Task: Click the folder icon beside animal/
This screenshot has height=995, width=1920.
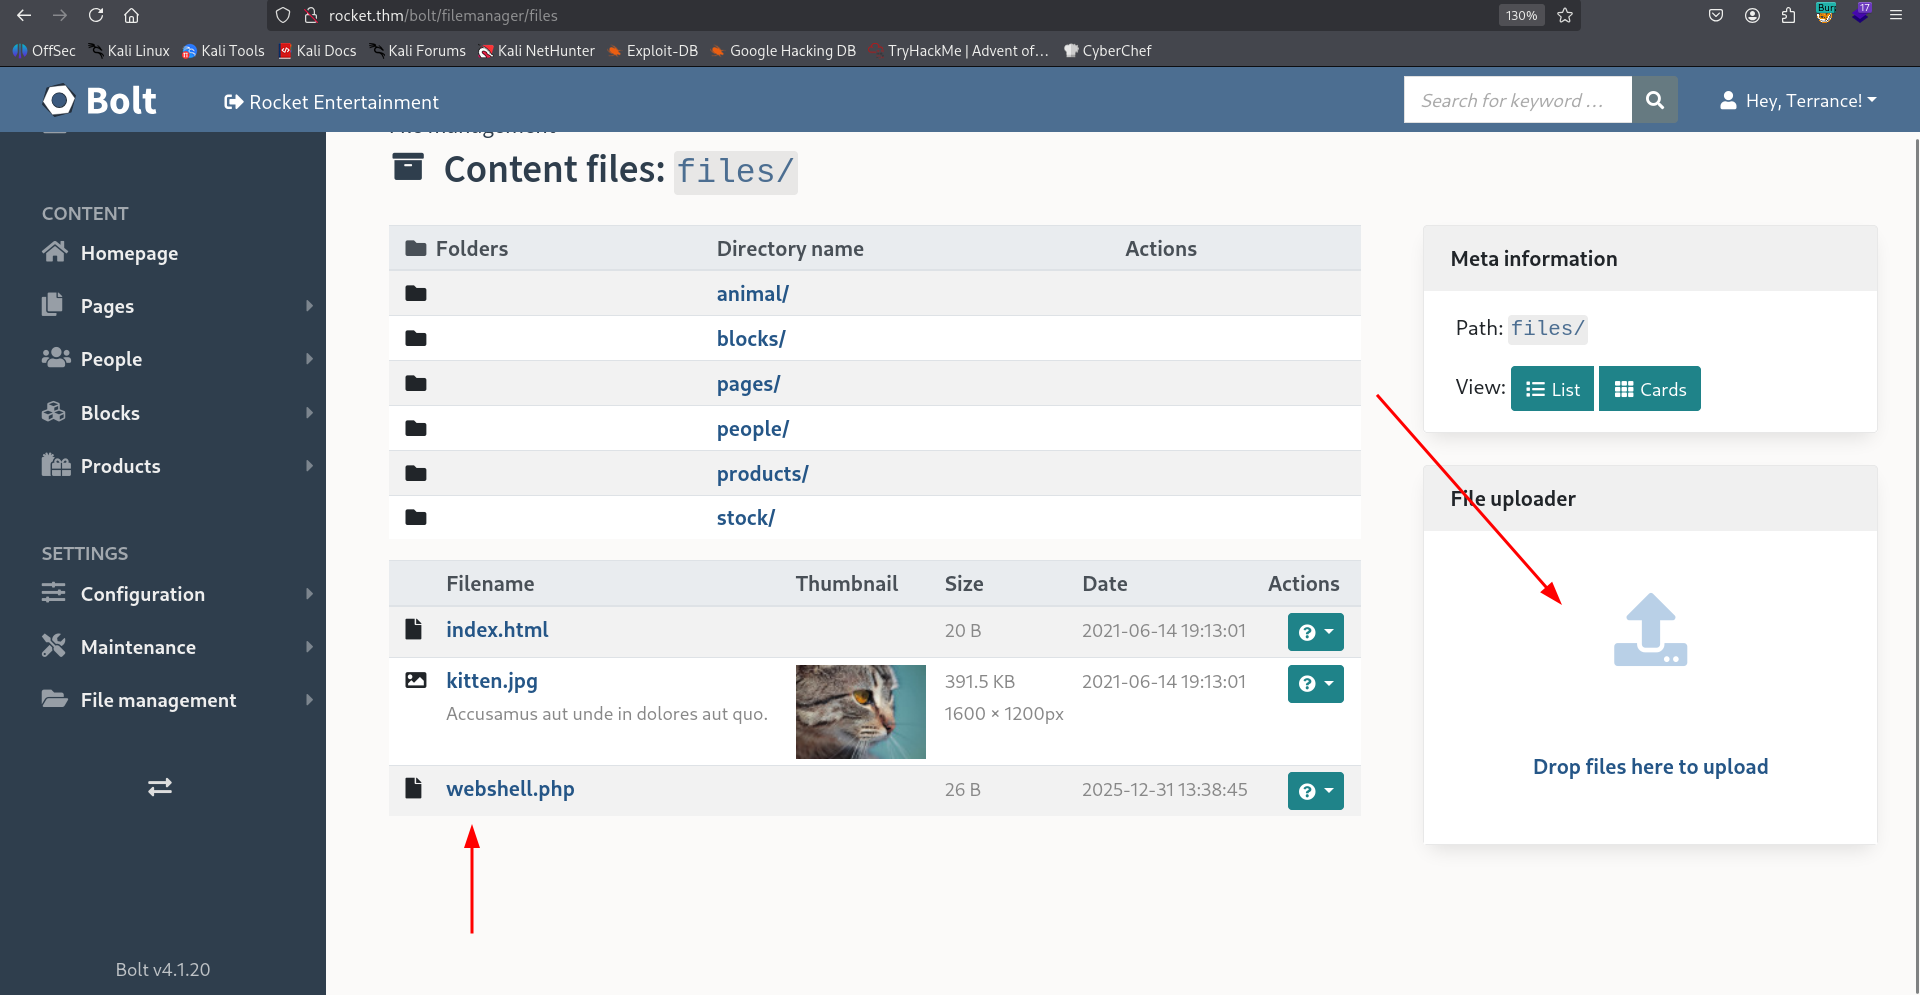Action: point(415,292)
